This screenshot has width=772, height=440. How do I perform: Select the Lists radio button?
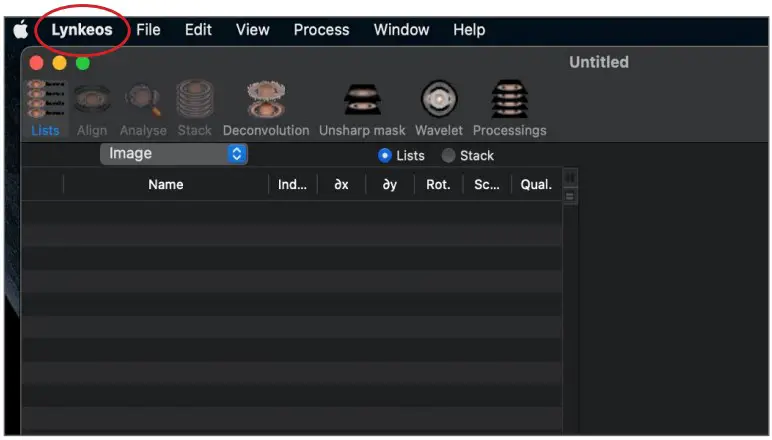pyautogui.click(x=385, y=156)
